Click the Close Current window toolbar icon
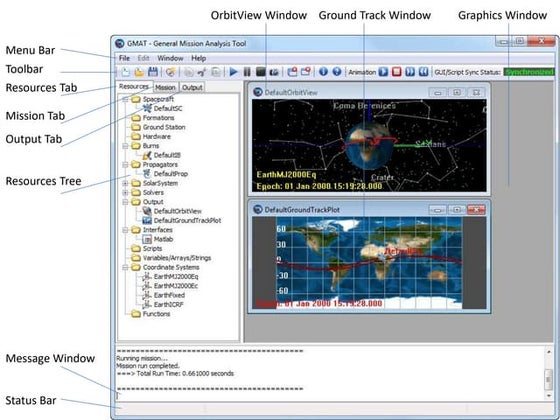This screenshot has width=560, height=420. click(x=306, y=72)
